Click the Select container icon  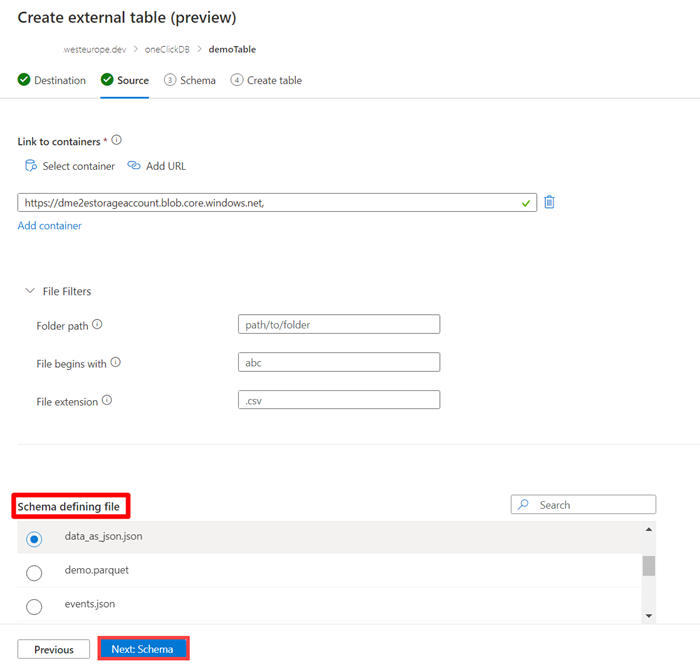[x=30, y=166]
